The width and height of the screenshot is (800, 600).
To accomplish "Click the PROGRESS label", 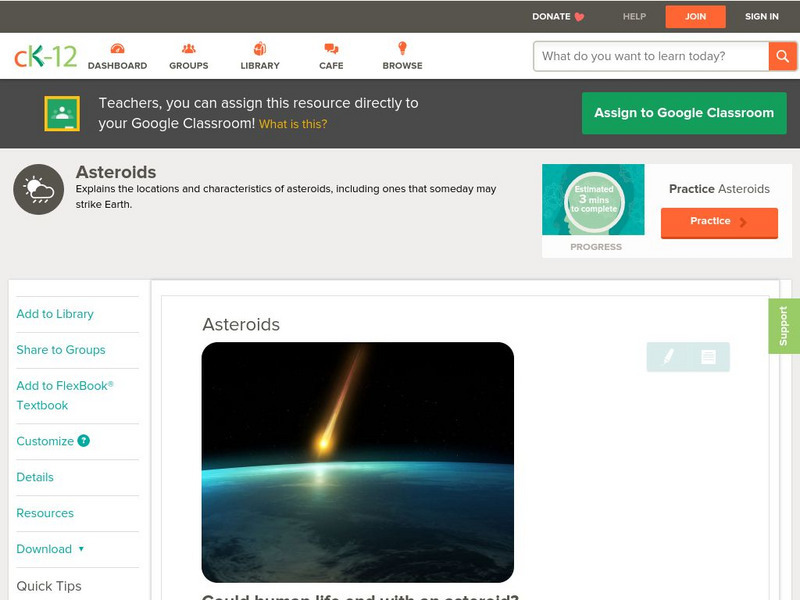I will click(595, 247).
